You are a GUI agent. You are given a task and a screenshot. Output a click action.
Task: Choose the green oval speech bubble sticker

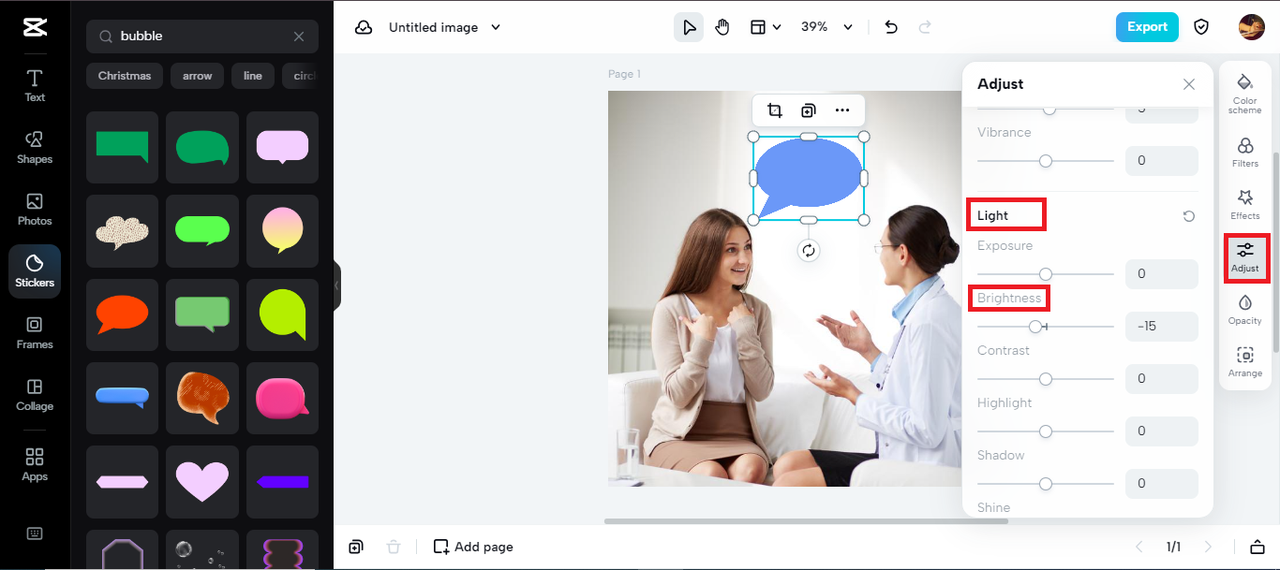[x=202, y=147]
